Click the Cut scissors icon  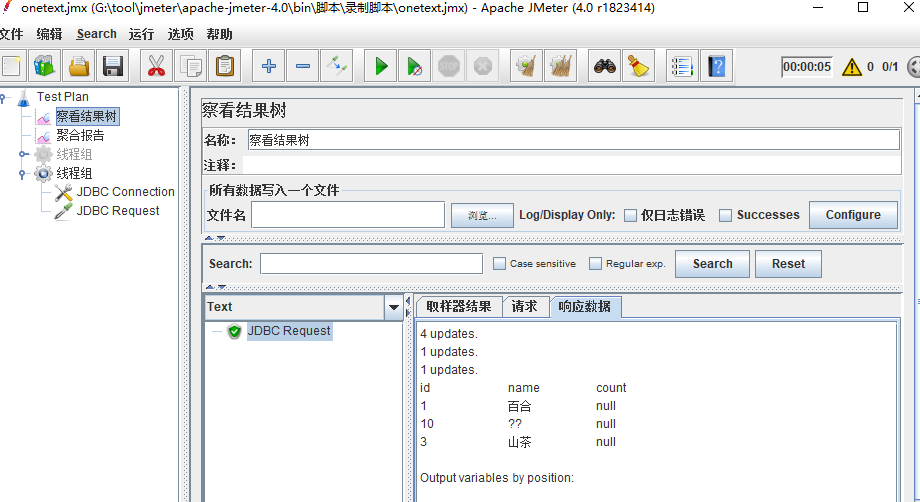pyautogui.click(x=156, y=66)
